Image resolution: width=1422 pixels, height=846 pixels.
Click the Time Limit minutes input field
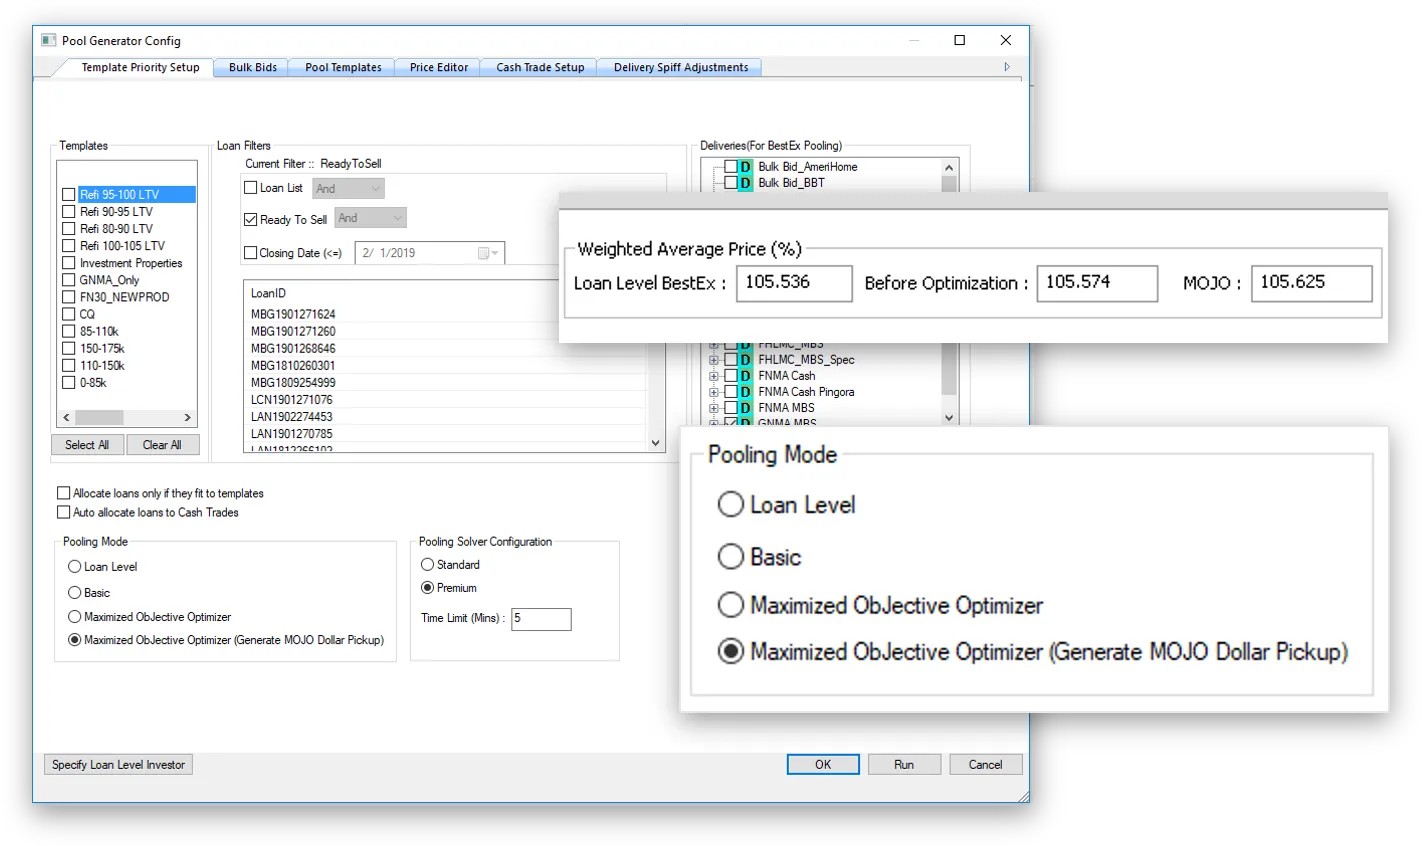pos(541,619)
